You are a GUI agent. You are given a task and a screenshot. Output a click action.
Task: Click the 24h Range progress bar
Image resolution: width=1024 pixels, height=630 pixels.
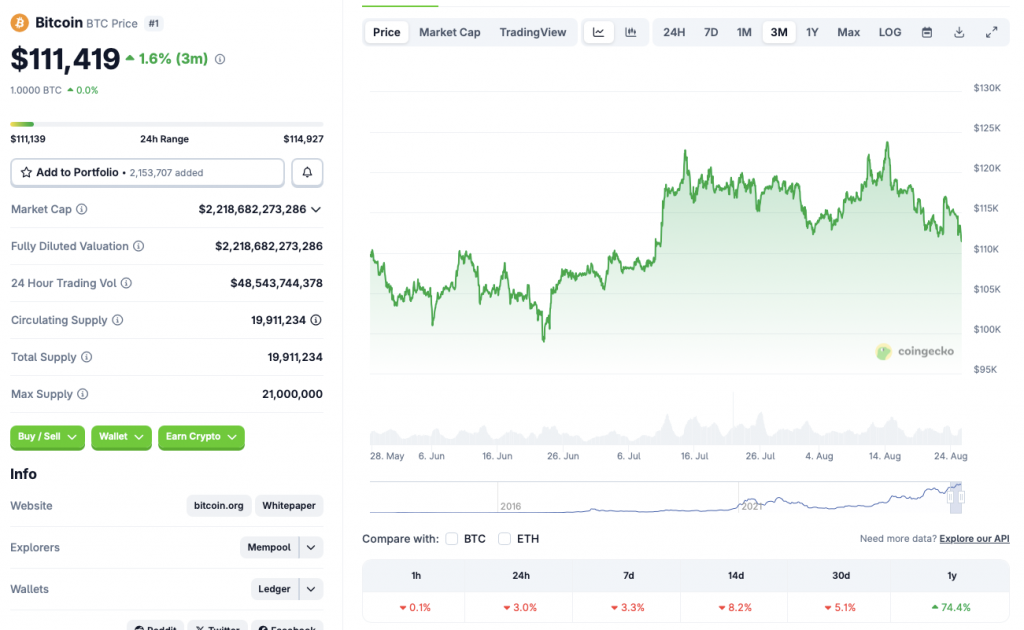(x=167, y=124)
